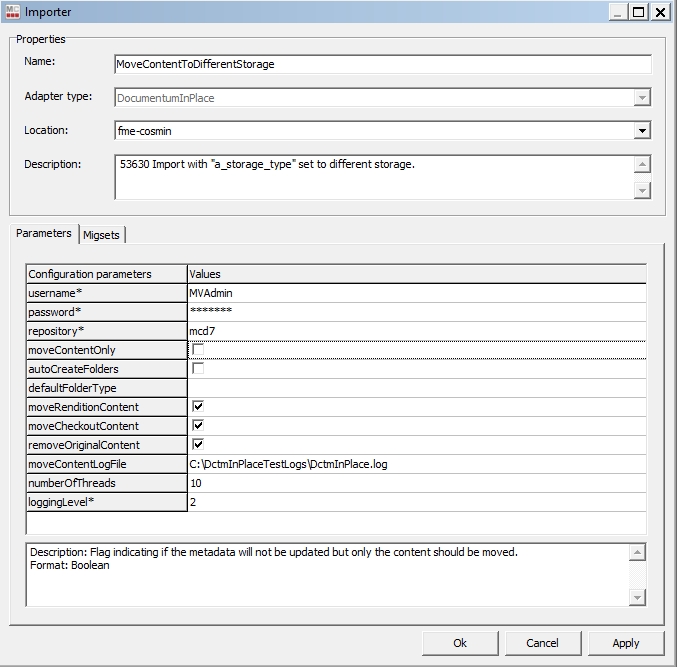Click the Importer app icon in title bar
Screen dimensions: 677x667
point(12,12)
